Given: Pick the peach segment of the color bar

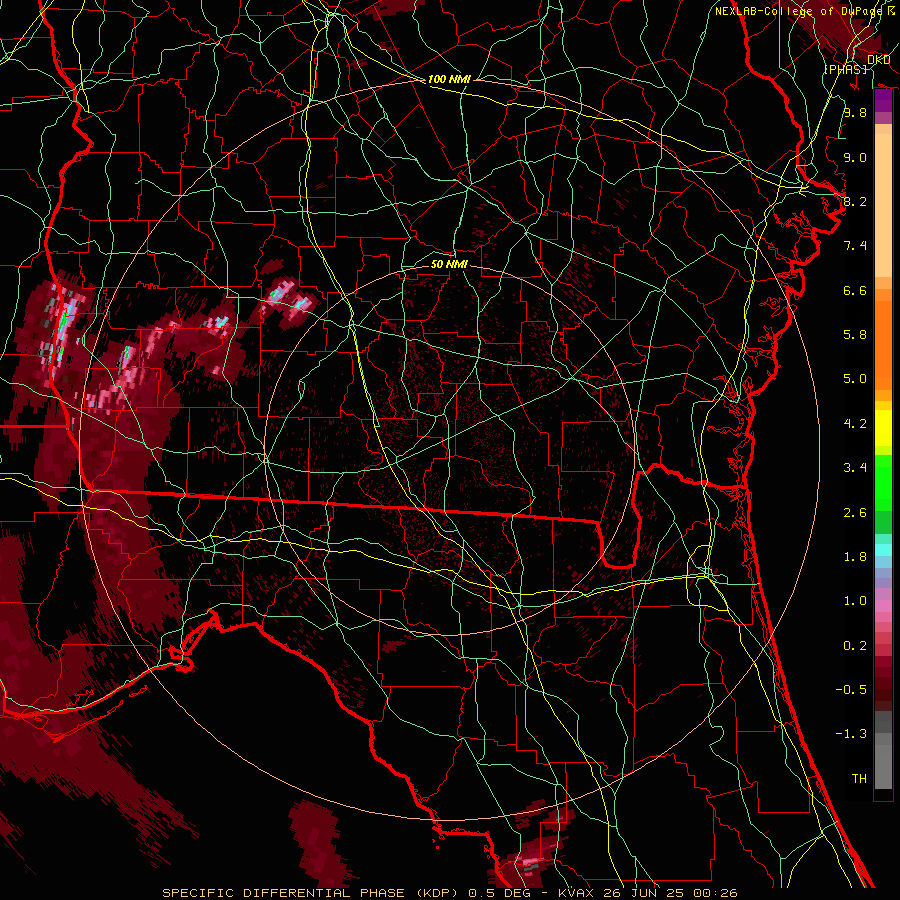Looking at the screenshot, I should pyautogui.click(x=883, y=201).
